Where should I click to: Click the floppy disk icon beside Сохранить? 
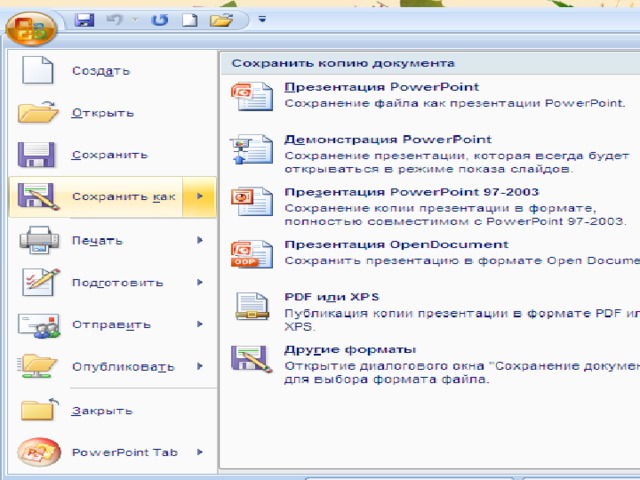pyautogui.click(x=36, y=155)
